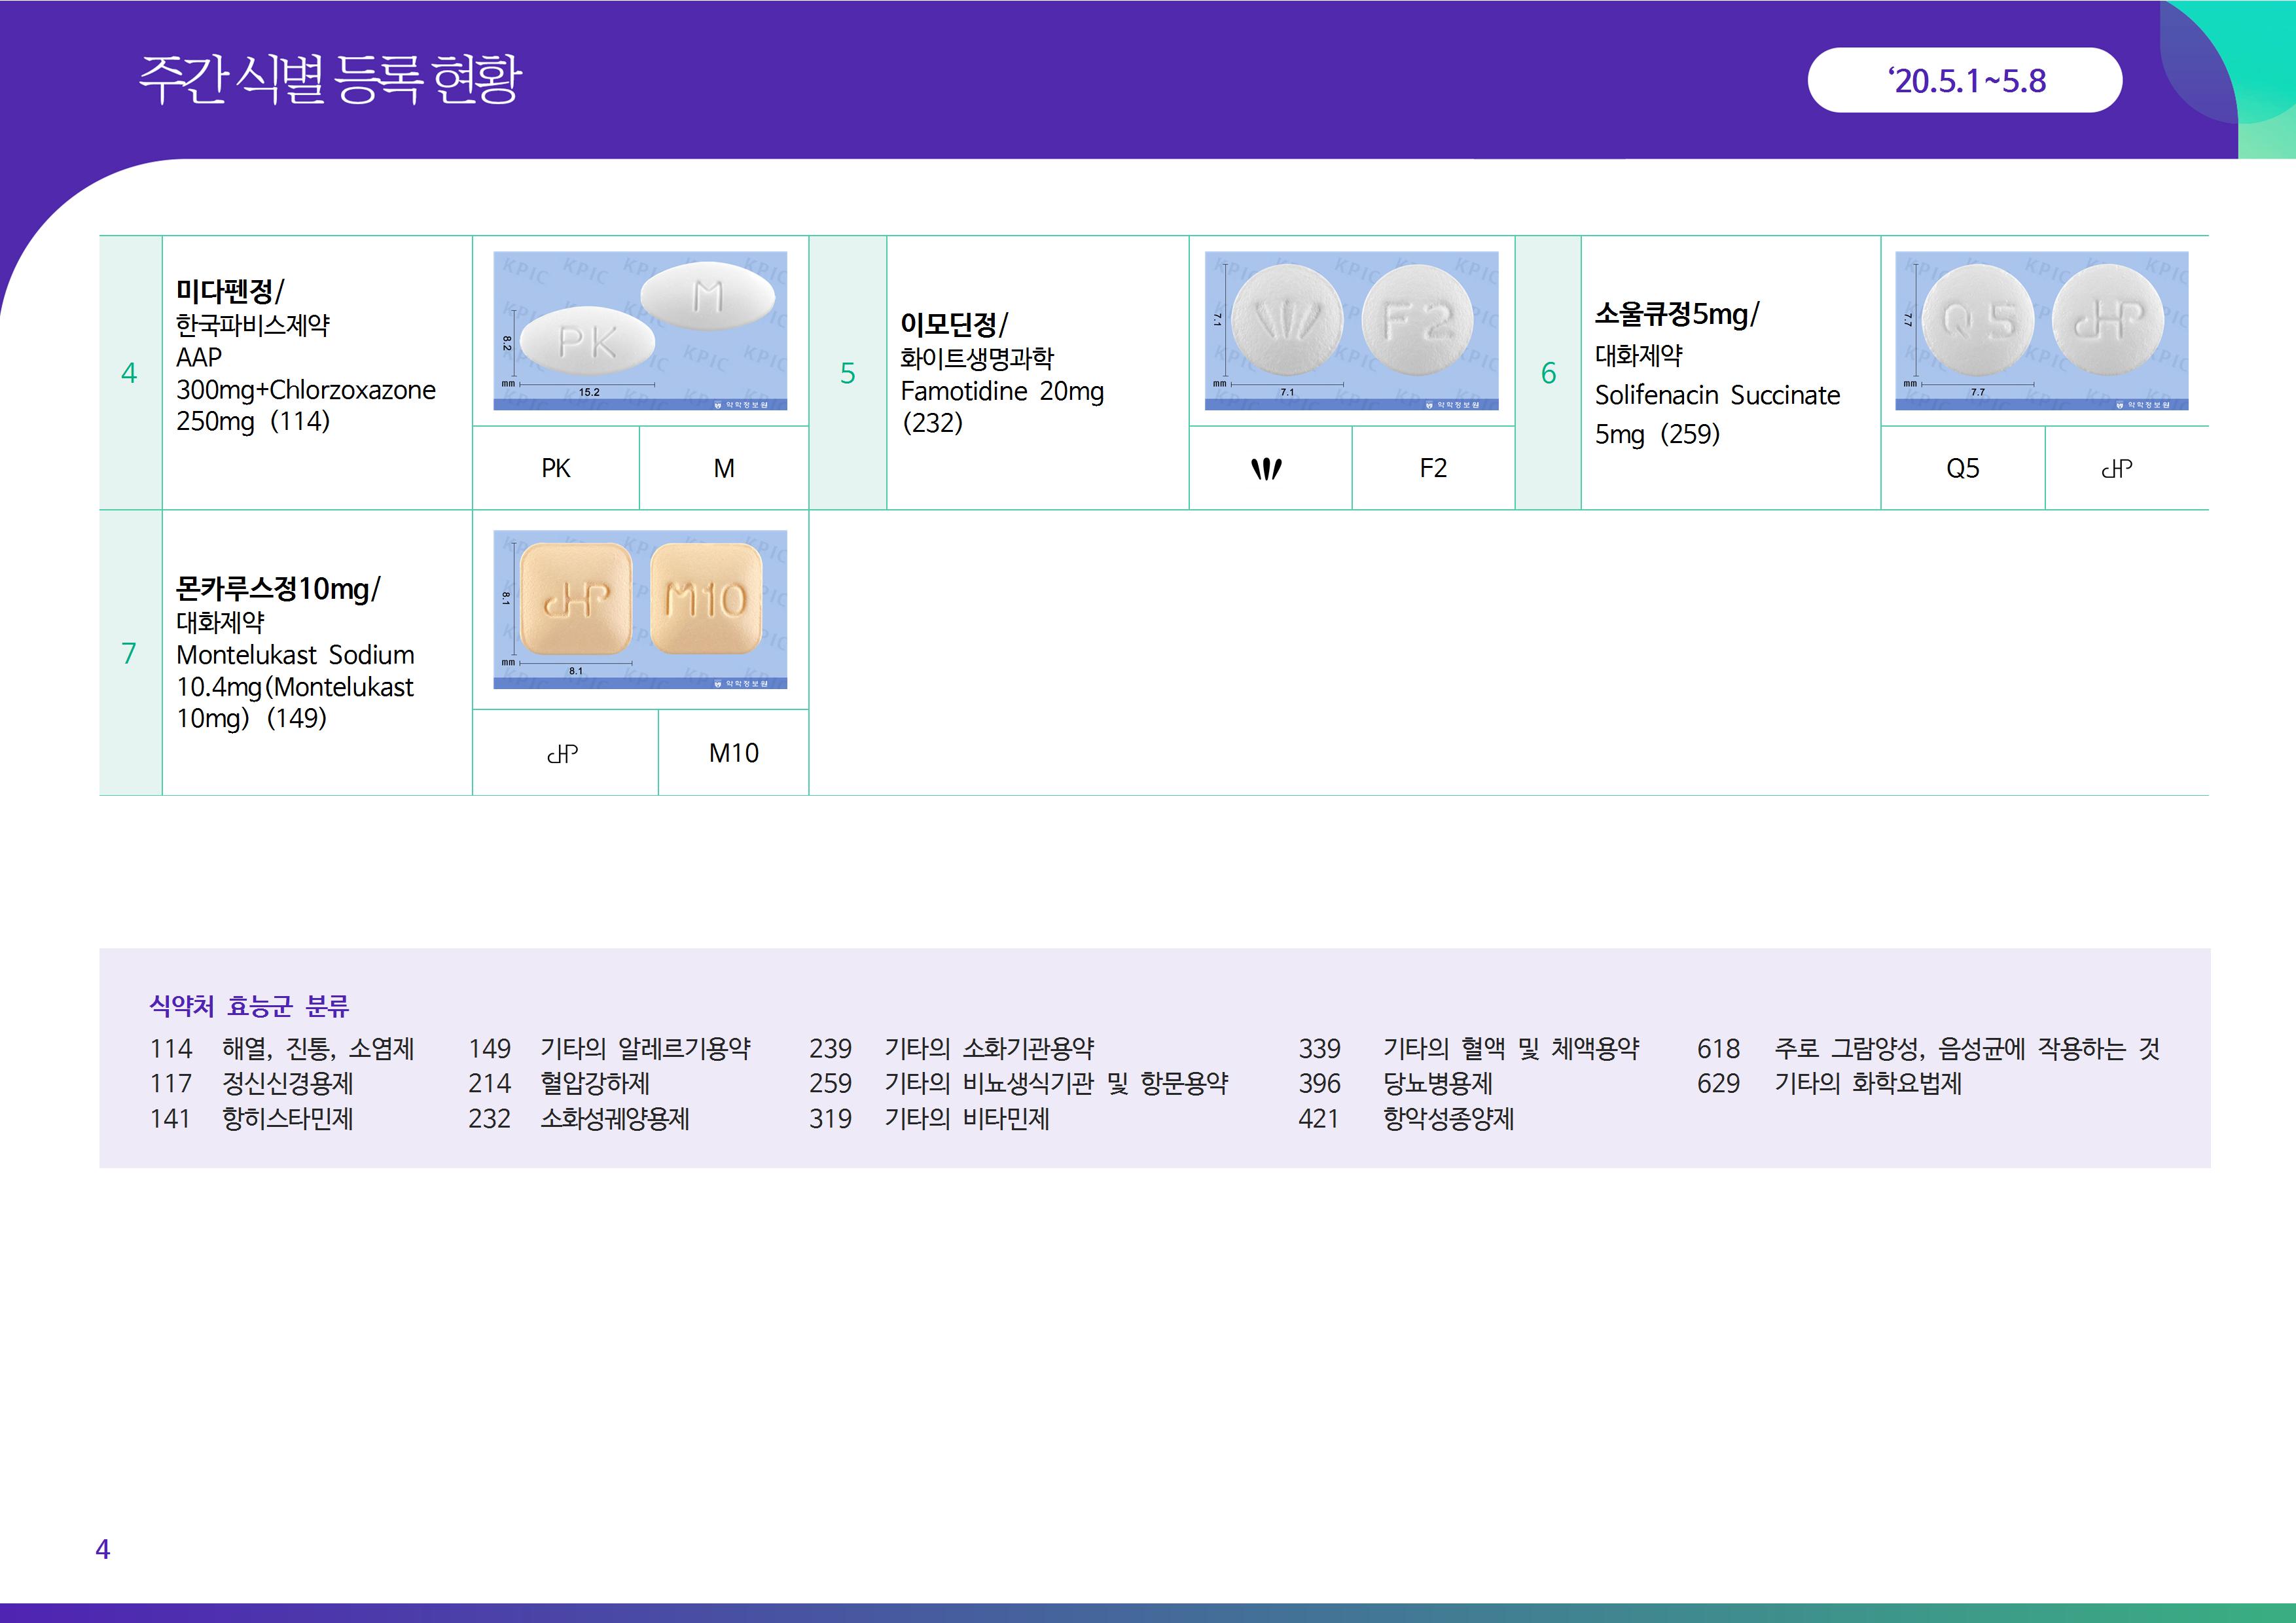The height and width of the screenshot is (1623, 2296).
Task: Click the M imprint cell for 미다펜정
Action: click(724, 468)
